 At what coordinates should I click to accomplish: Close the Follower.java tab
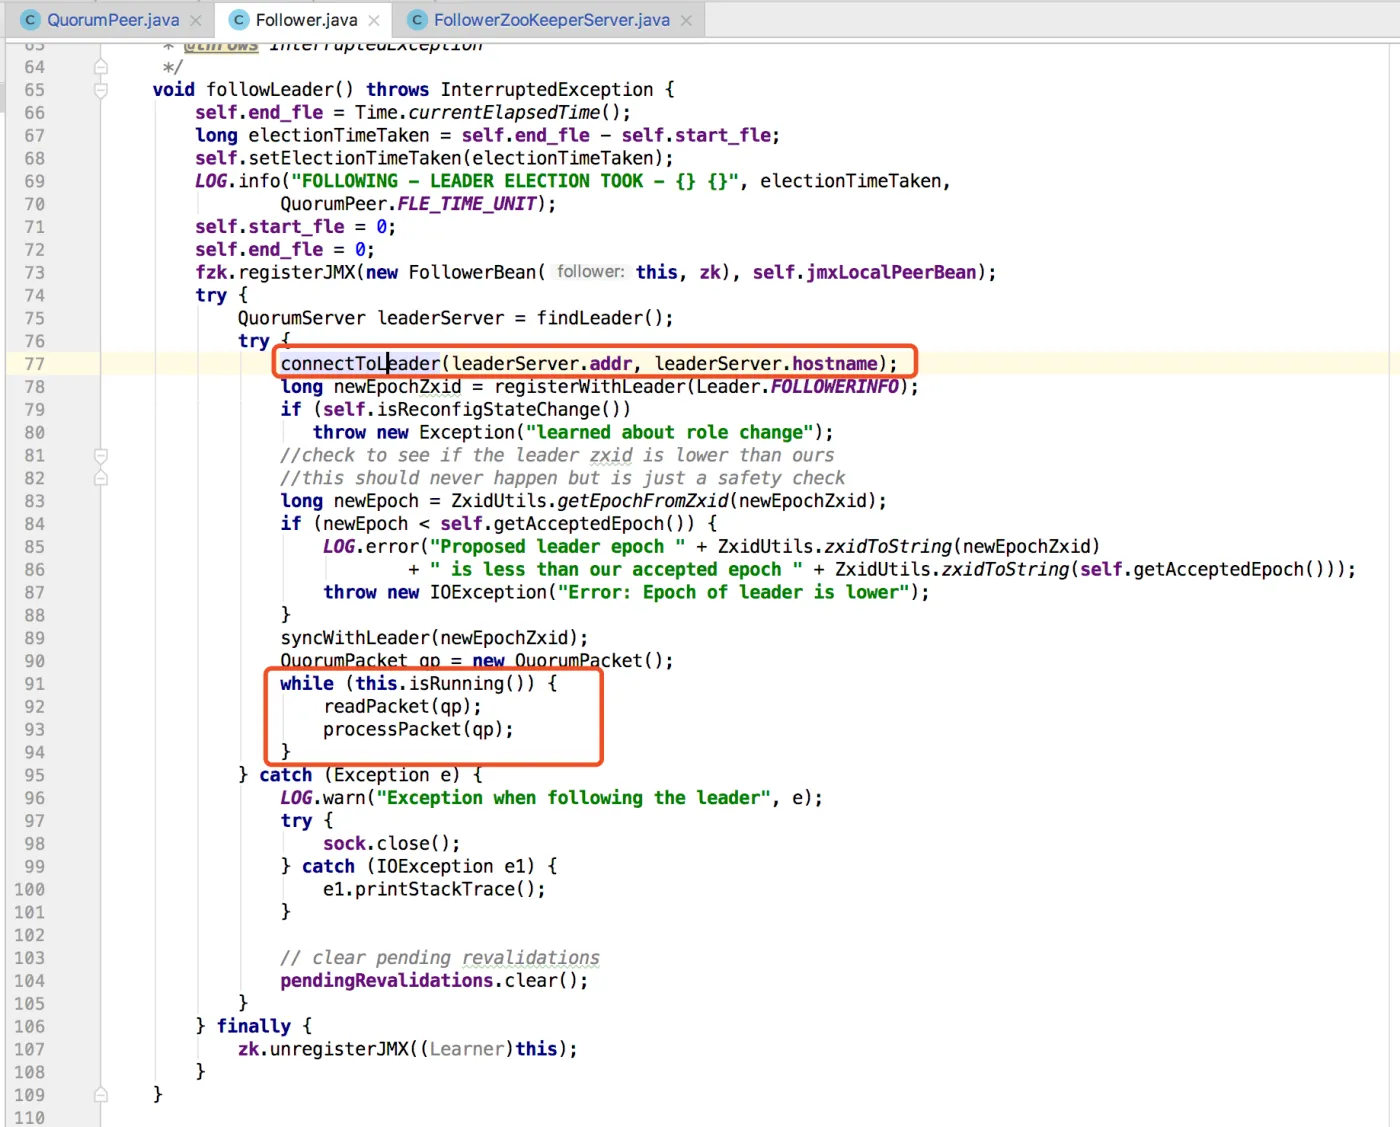(374, 20)
